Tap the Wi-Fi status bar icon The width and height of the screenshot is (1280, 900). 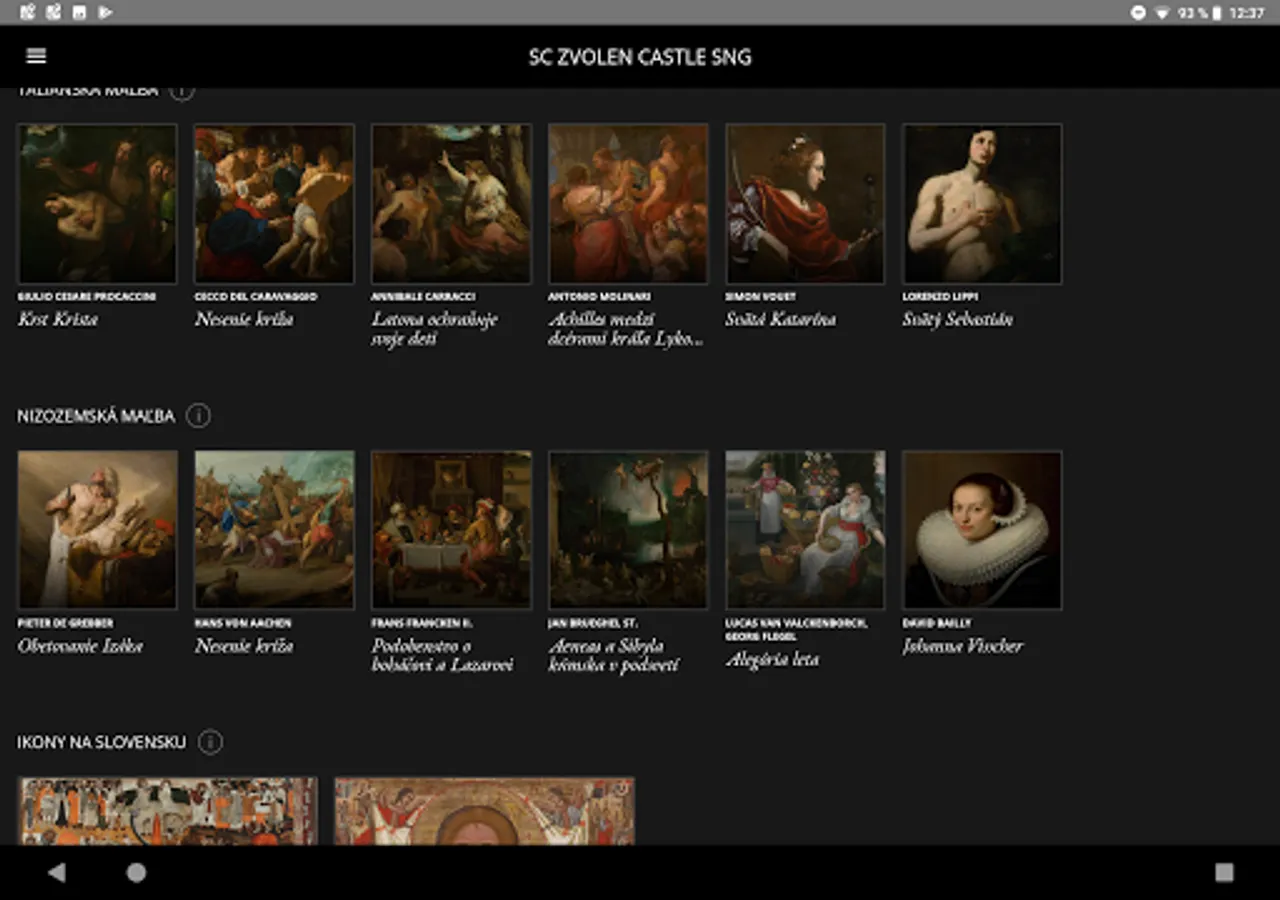point(1162,13)
